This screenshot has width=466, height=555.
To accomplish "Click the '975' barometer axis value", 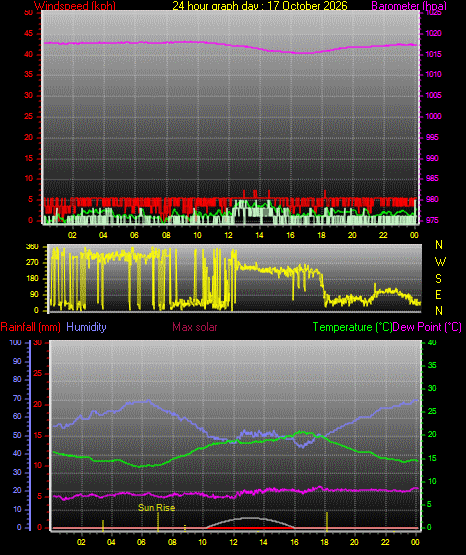I will 432,221.
